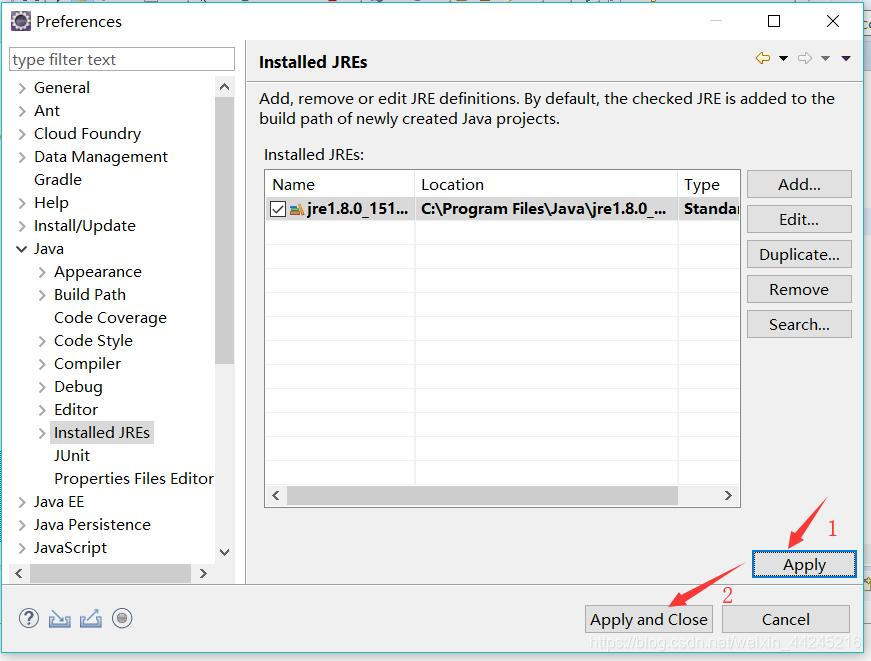The height and width of the screenshot is (661, 871).
Task: Click the JRE library icon of jre1.8.0_151
Action: click(x=297, y=209)
